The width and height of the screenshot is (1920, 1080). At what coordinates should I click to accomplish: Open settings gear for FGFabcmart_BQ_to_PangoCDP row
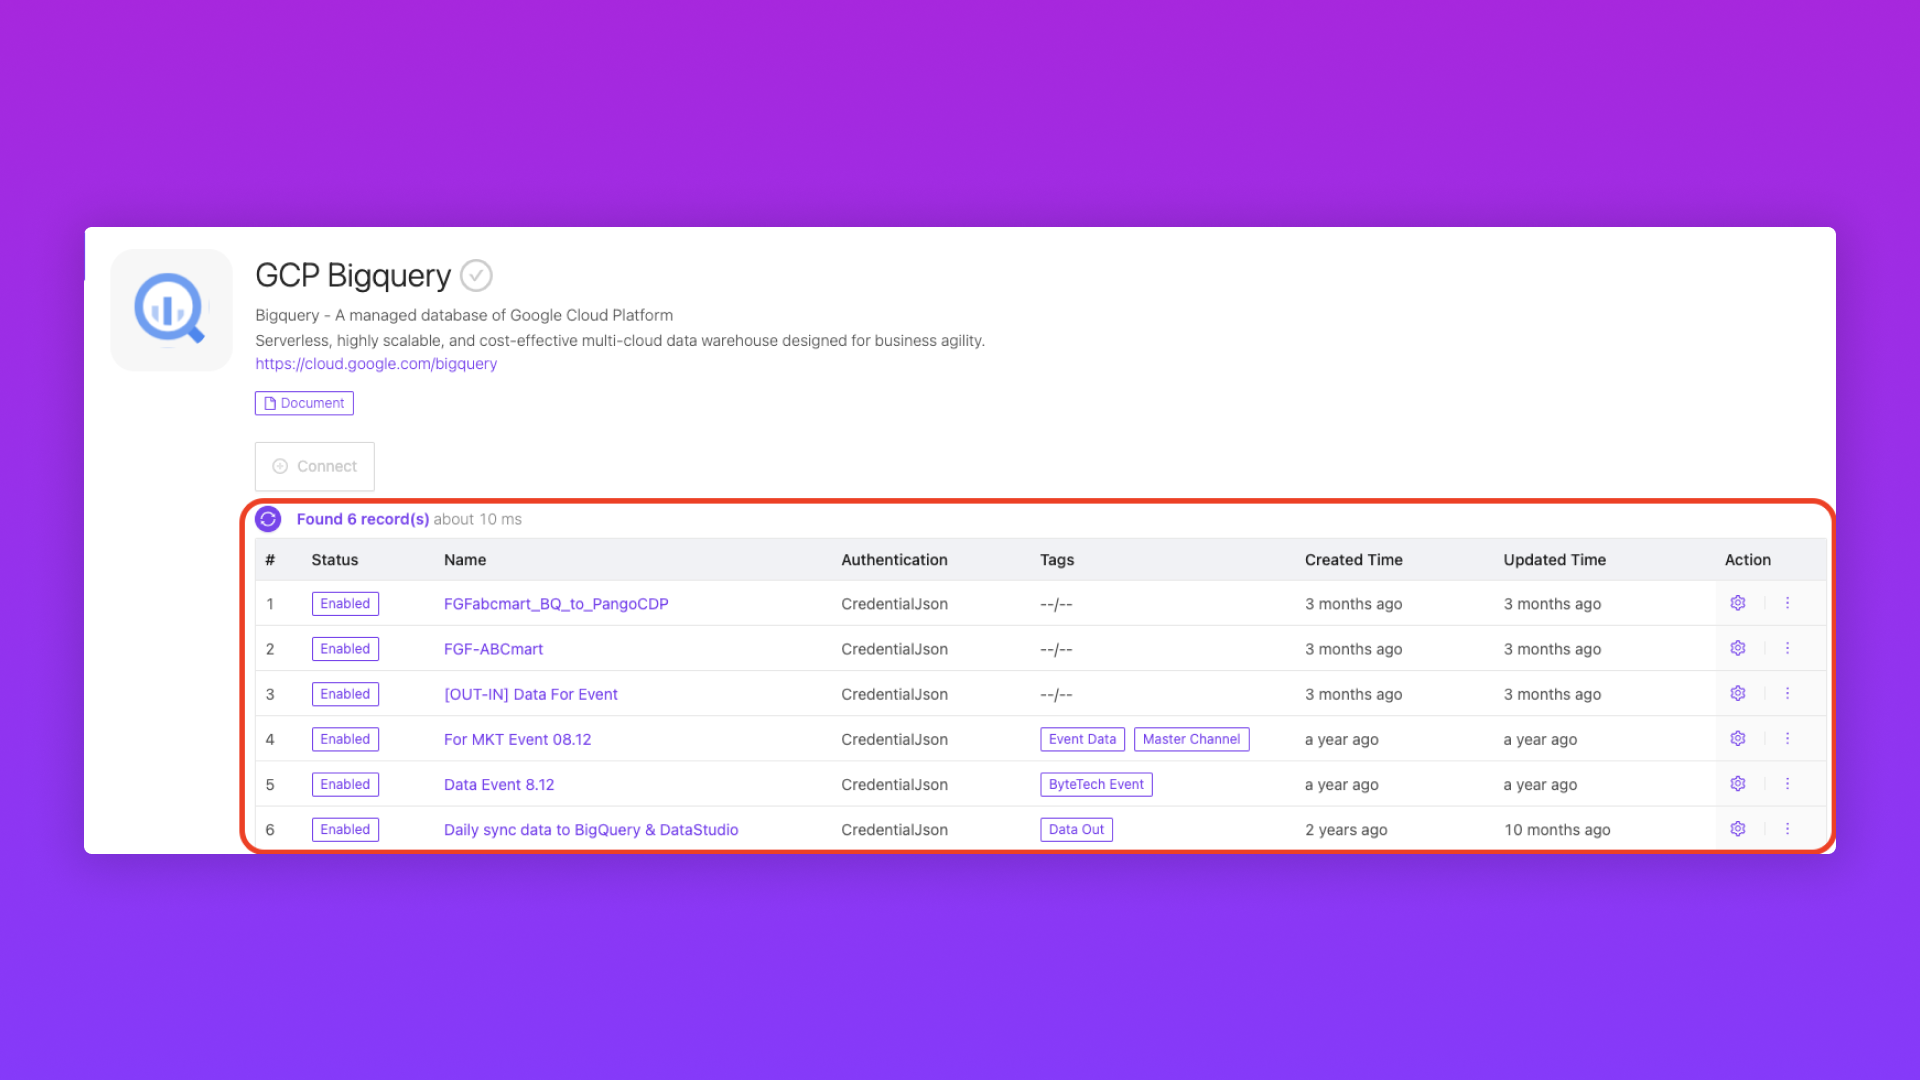[1738, 603]
